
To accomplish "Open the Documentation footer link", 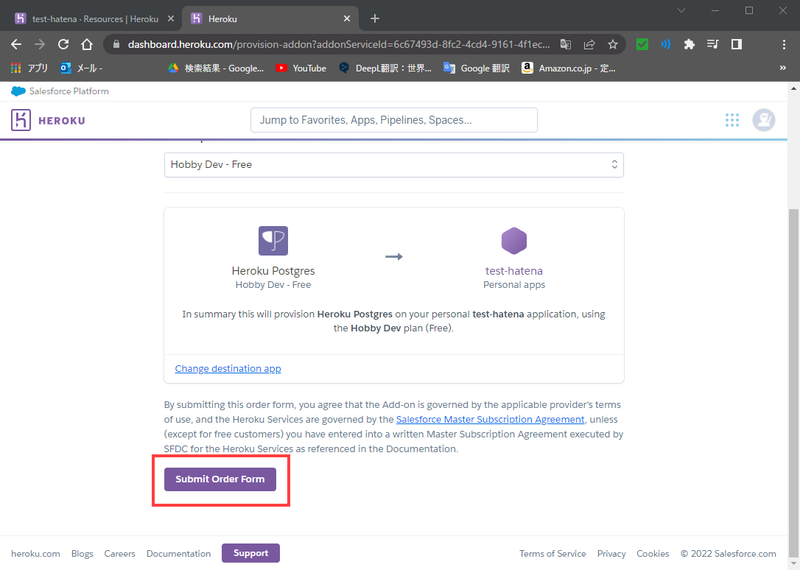I will click(x=178, y=554).
